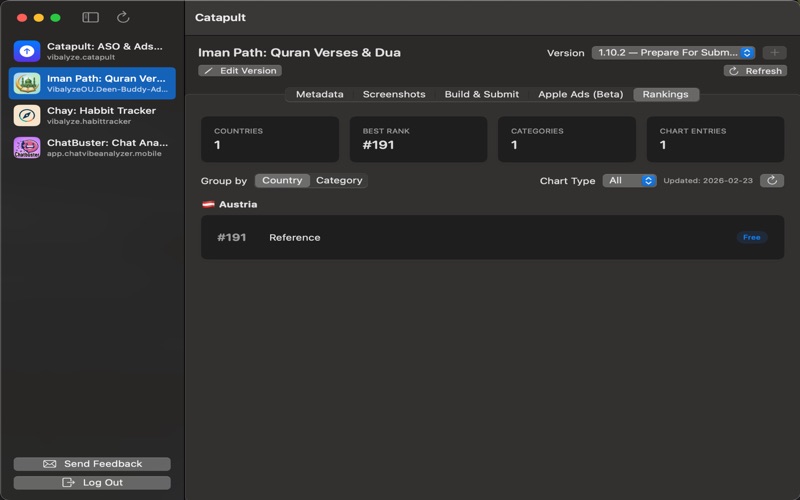800x500 pixels.
Task: Click Send Feedback button
Action: point(92,464)
